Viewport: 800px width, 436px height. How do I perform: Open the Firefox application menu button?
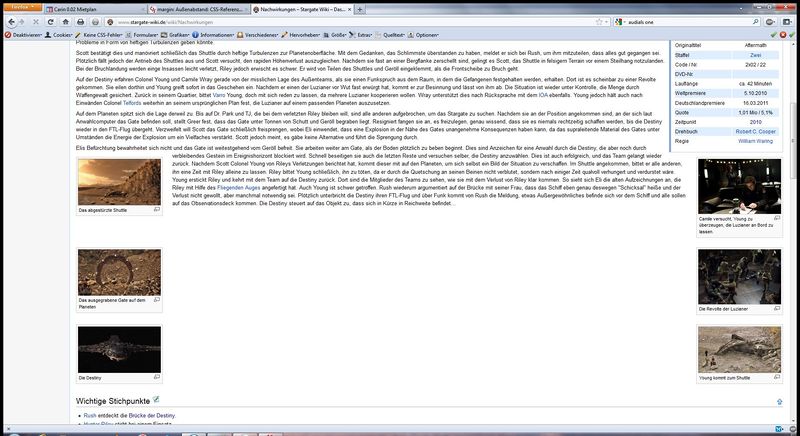(x=19, y=6)
